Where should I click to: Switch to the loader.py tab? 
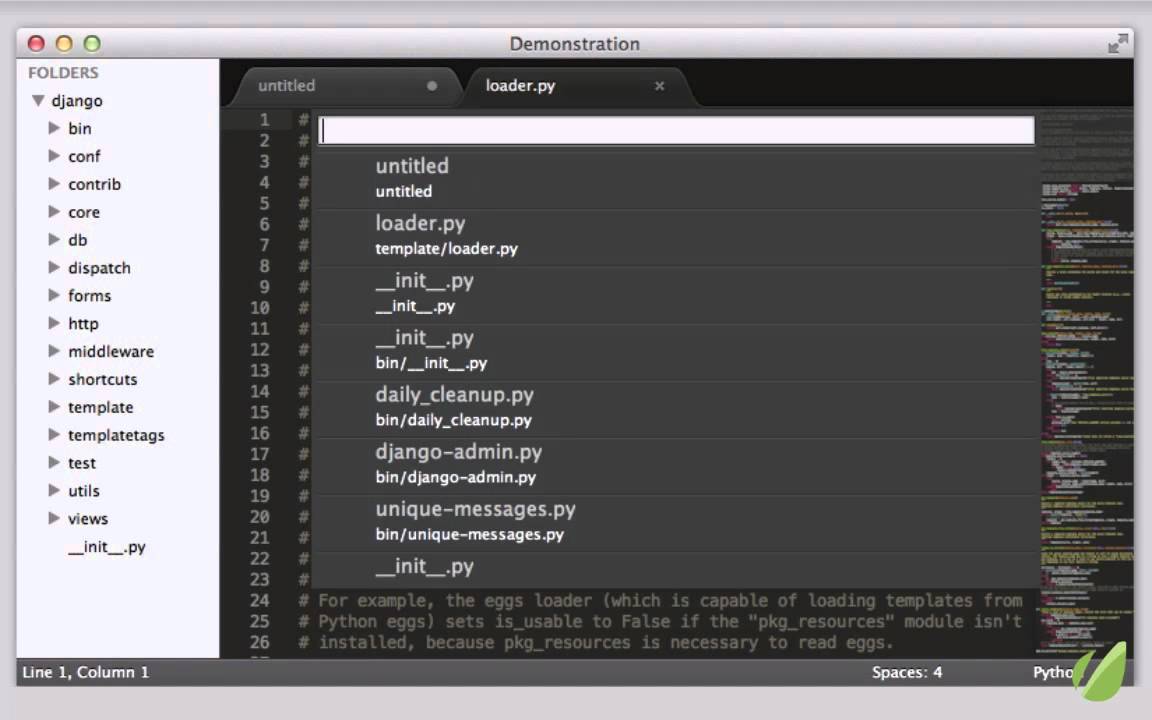[x=520, y=86]
